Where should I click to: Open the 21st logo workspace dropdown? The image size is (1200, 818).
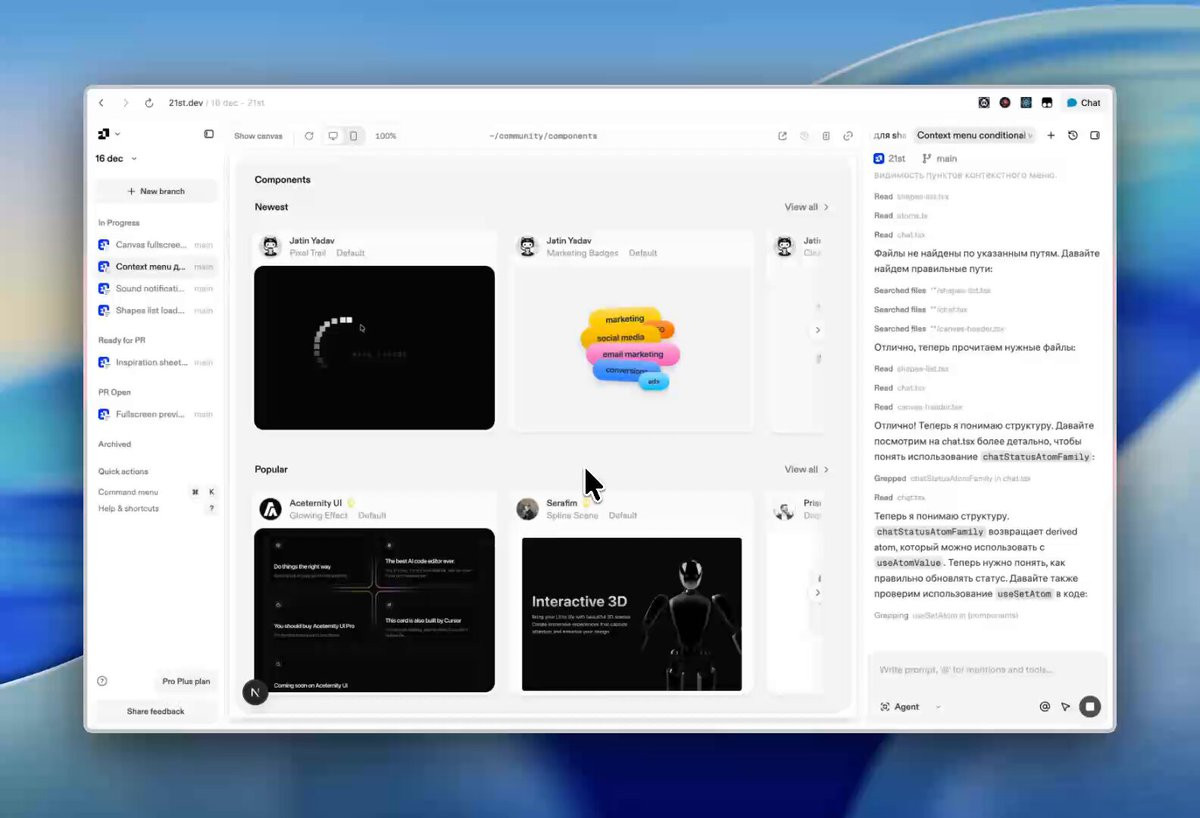[x=109, y=134]
